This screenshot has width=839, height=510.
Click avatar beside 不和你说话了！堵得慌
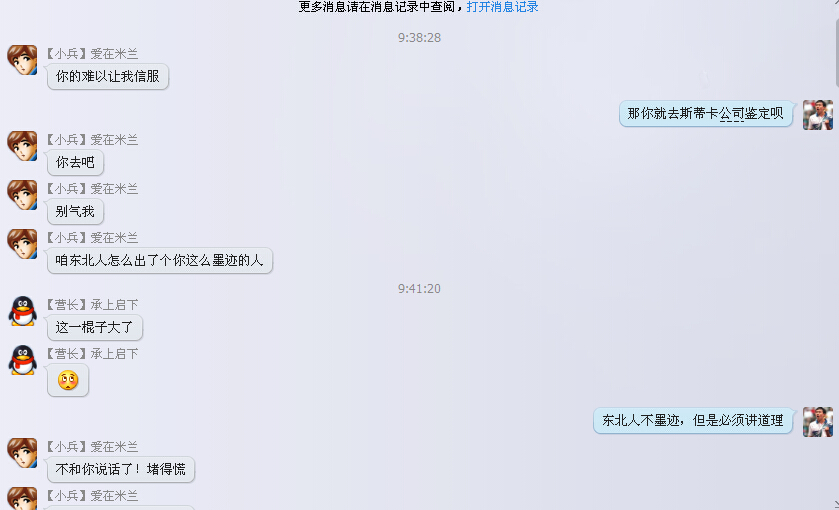[x=22, y=453]
